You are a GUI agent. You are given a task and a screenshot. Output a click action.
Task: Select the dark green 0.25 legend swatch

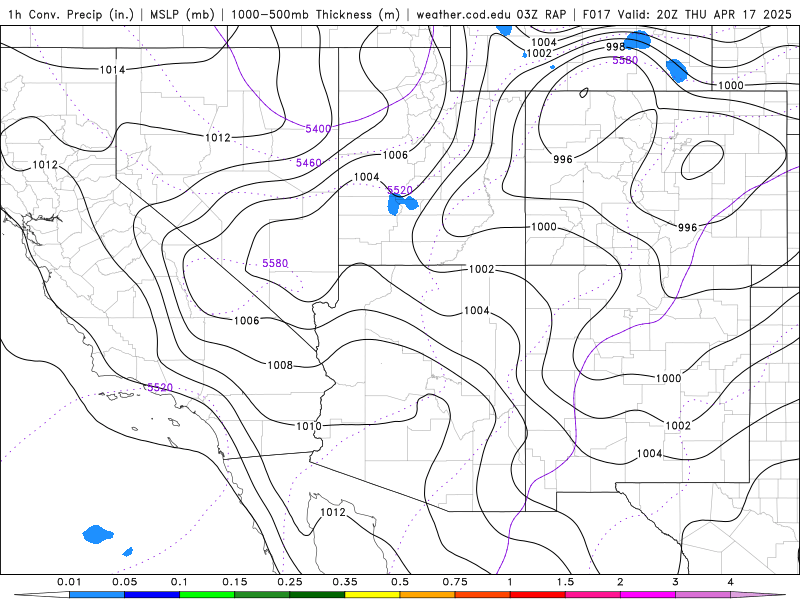pyautogui.click(x=317, y=595)
